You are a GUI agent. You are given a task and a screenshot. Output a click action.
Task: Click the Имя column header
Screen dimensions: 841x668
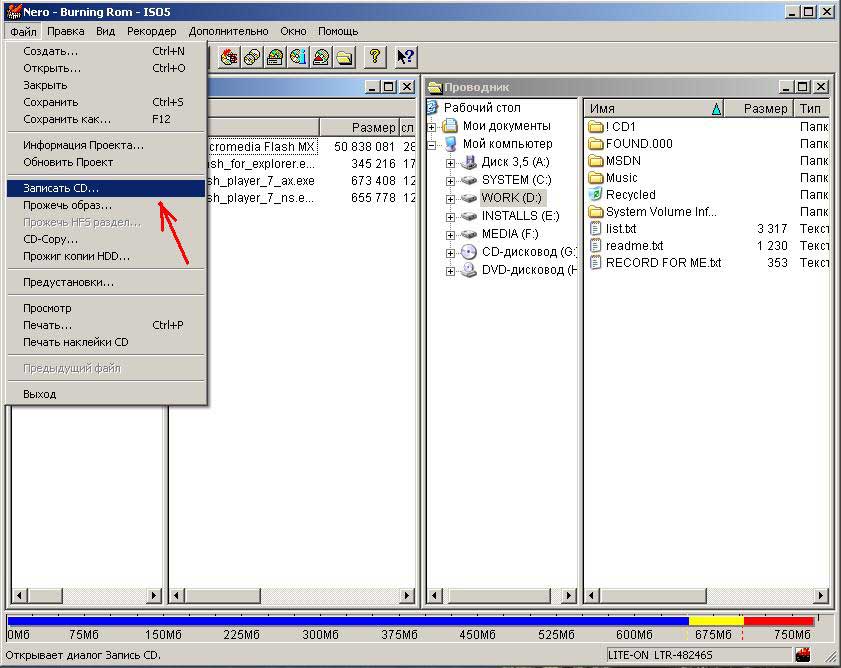[x=654, y=109]
